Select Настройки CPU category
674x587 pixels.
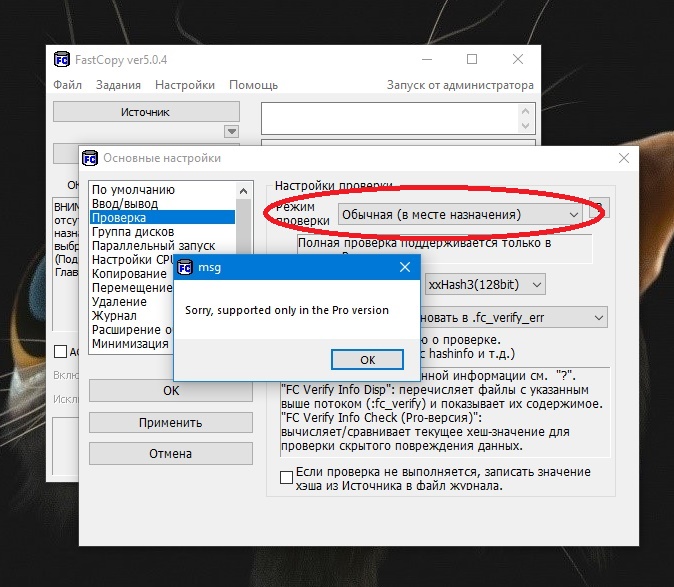pyautogui.click(x=132, y=260)
